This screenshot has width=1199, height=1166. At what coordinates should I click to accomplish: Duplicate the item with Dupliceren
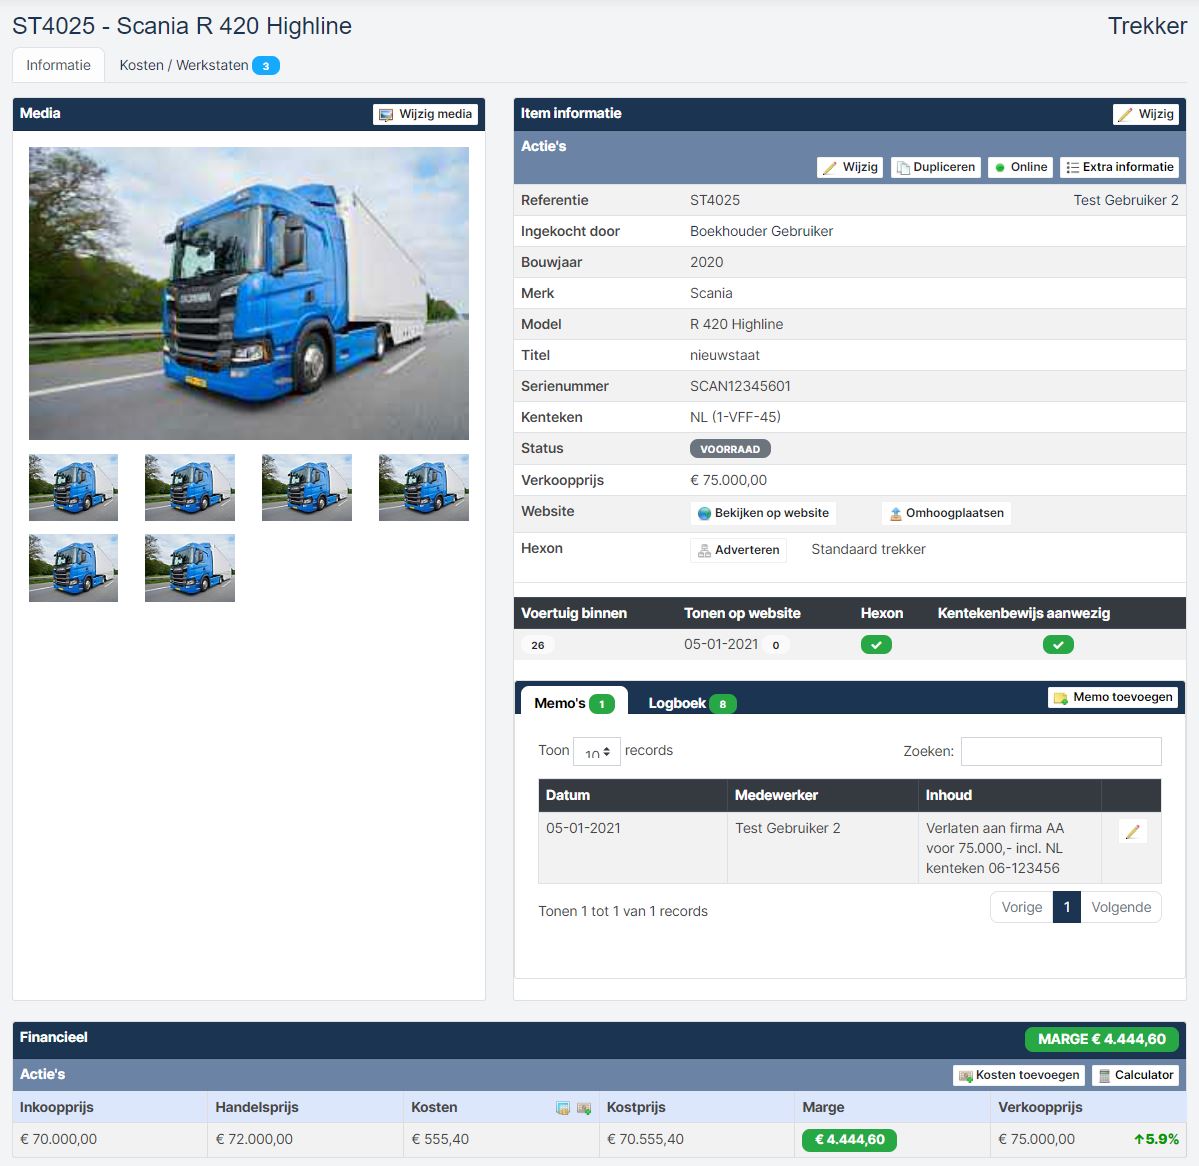[936, 167]
